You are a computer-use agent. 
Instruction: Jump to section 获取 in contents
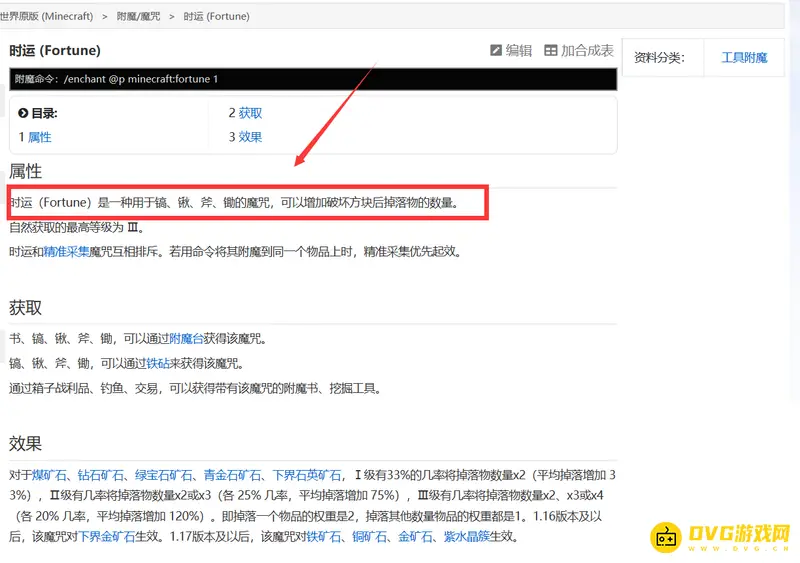click(x=250, y=114)
